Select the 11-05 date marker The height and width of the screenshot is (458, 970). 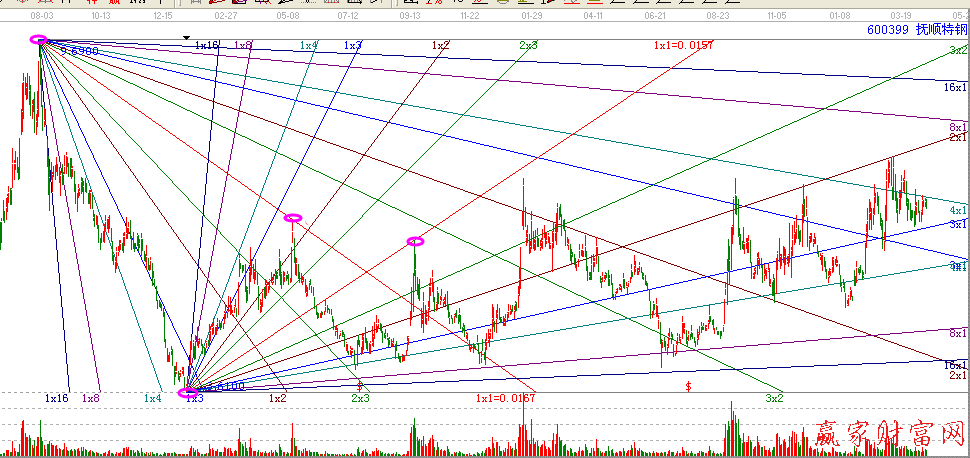coord(778,17)
